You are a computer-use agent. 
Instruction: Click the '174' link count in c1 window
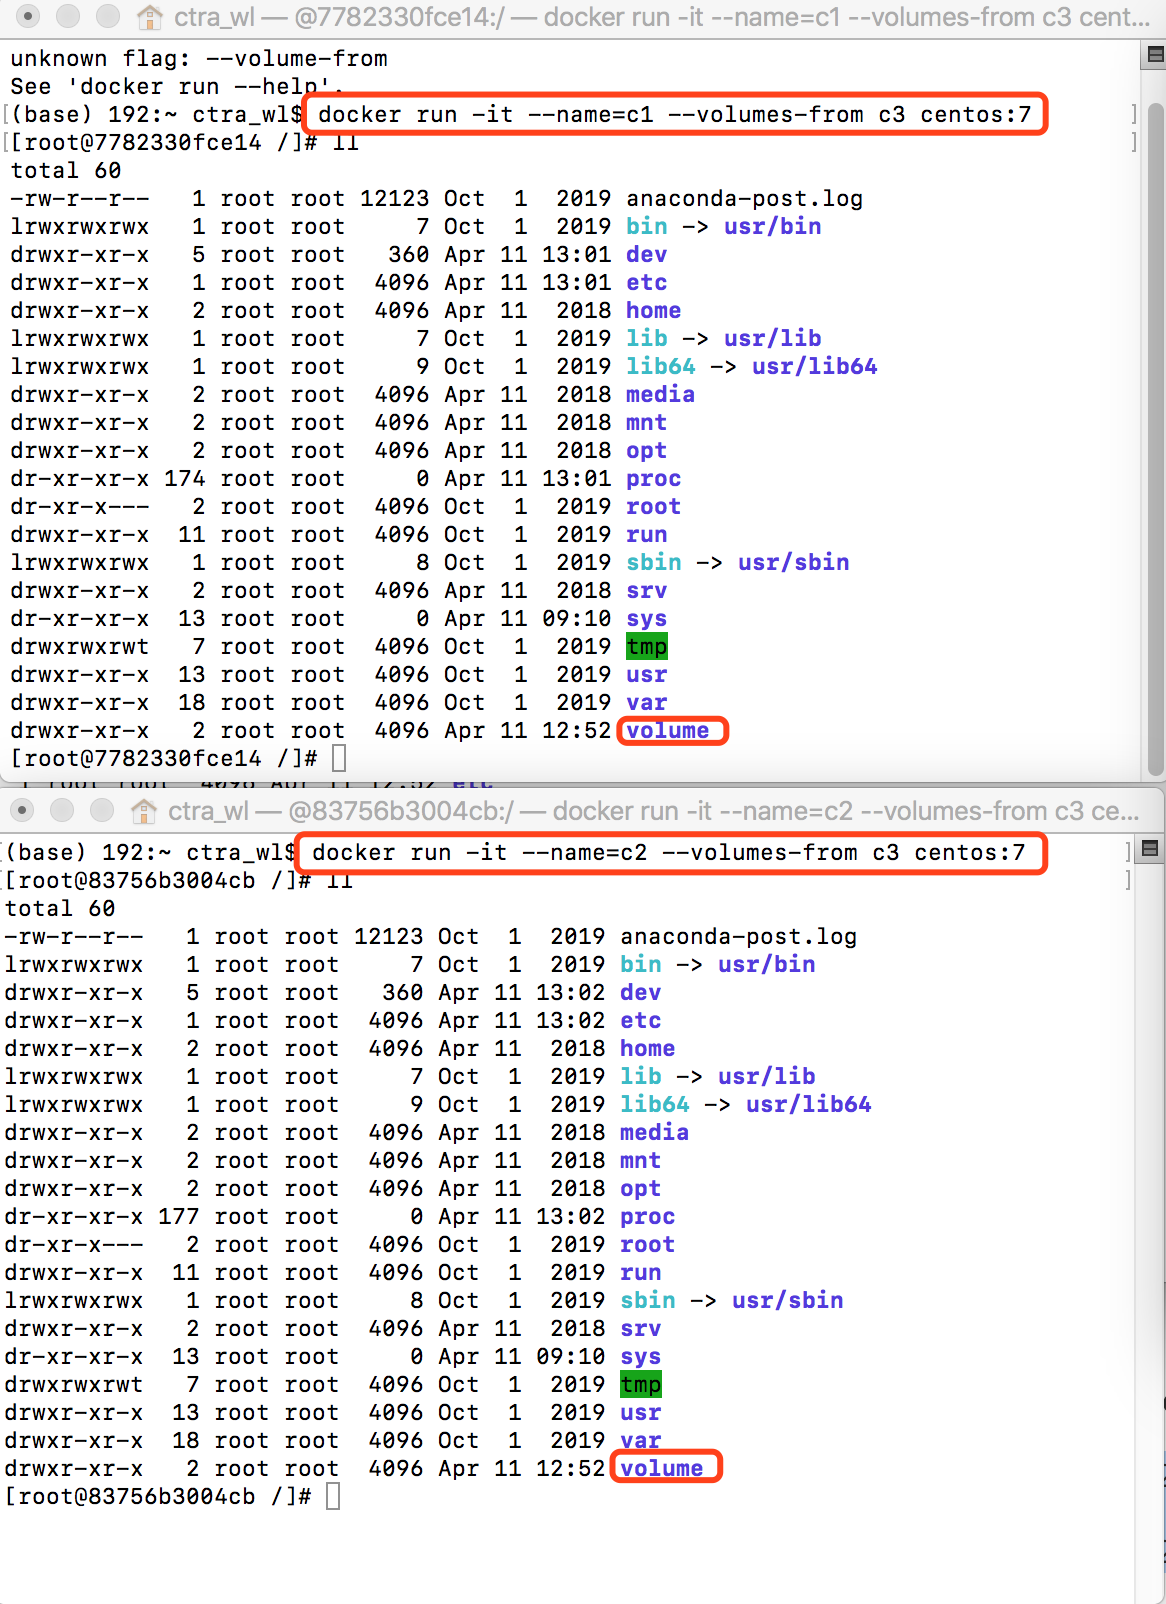[185, 479]
